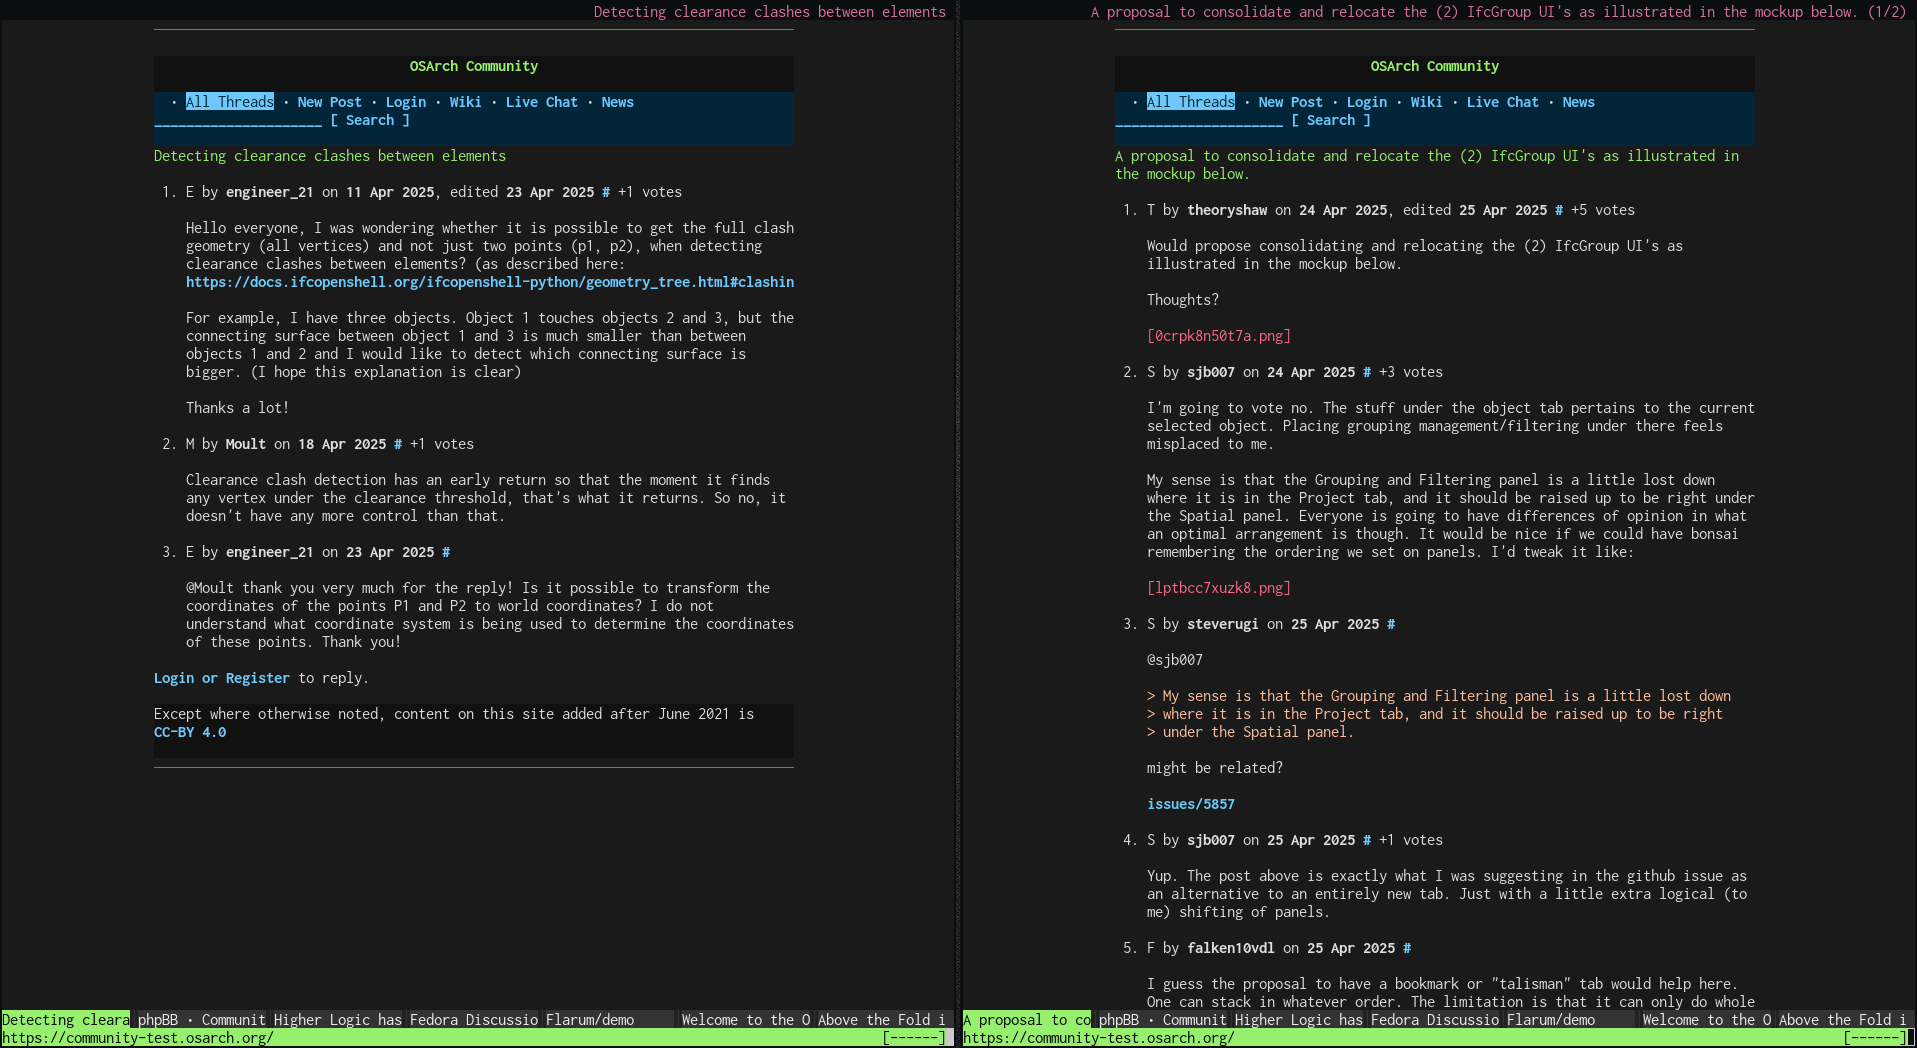Switch to 'Above the Fold i' tab in right pane

pos(1843,1020)
